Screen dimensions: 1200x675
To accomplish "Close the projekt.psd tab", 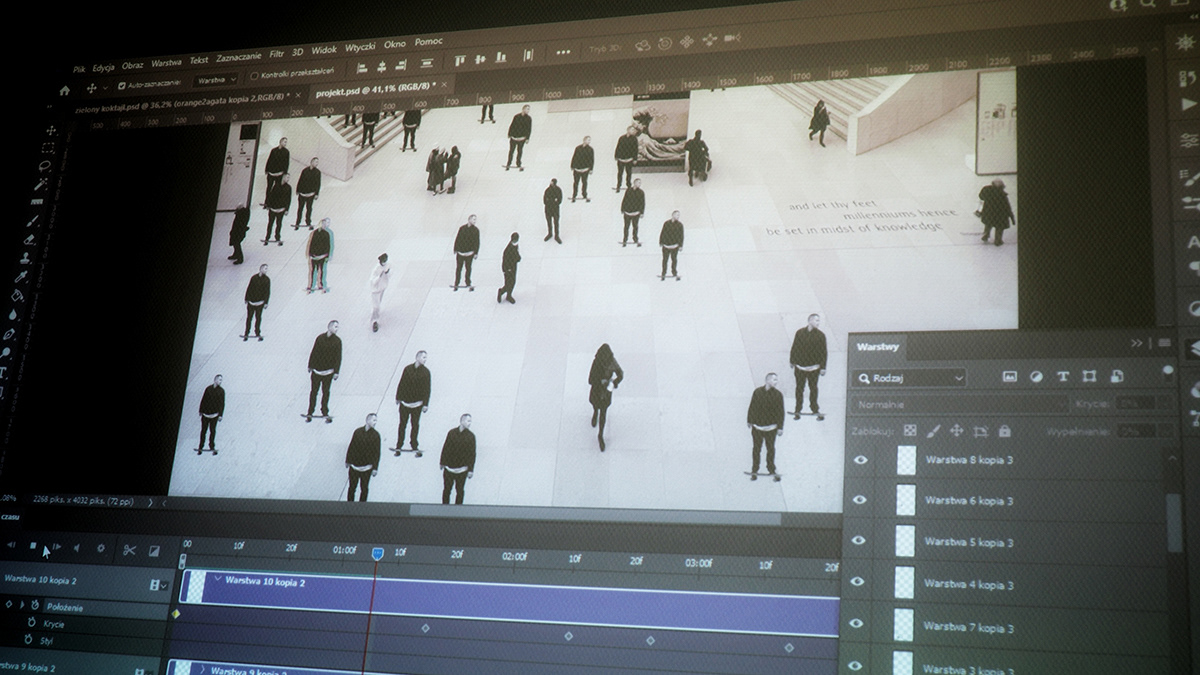I will coord(444,84).
